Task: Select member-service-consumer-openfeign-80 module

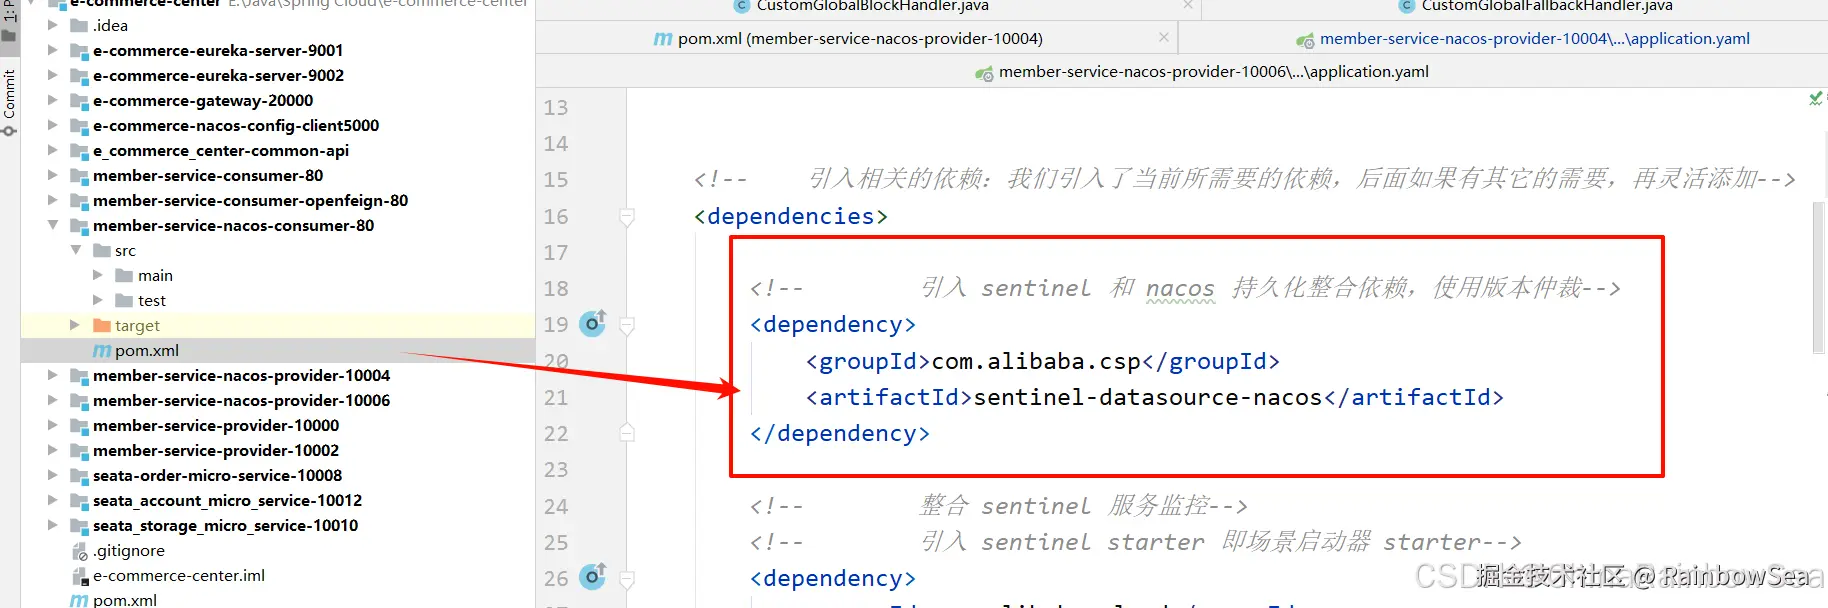Action: [250, 200]
